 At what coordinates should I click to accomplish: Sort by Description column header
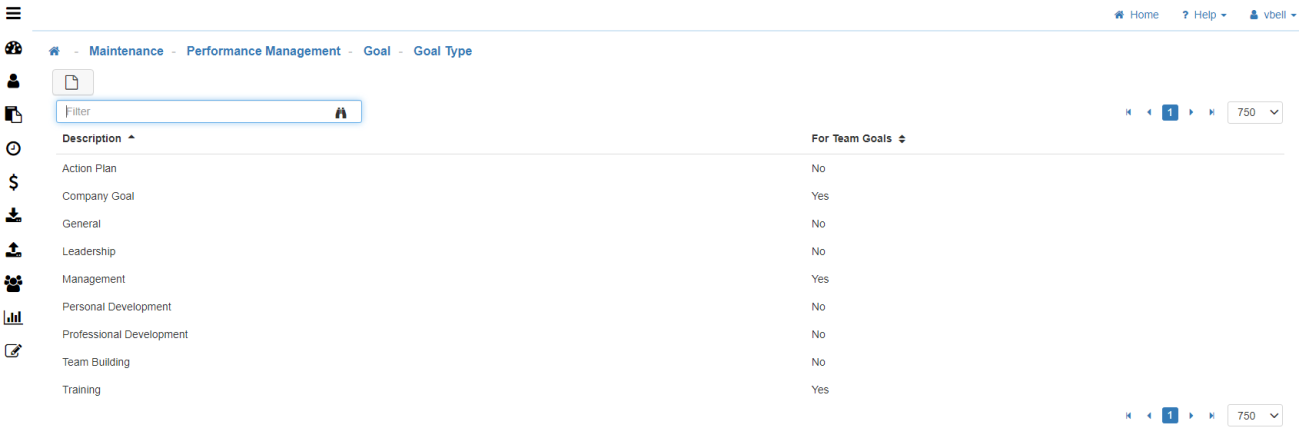tap(92, 139)
